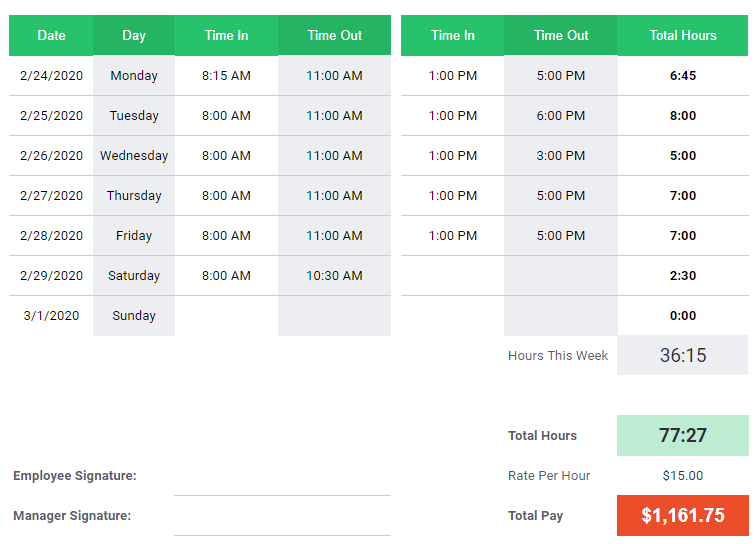
Task: Click the empty Sunday morning time in cell
Action: (226, 316)
